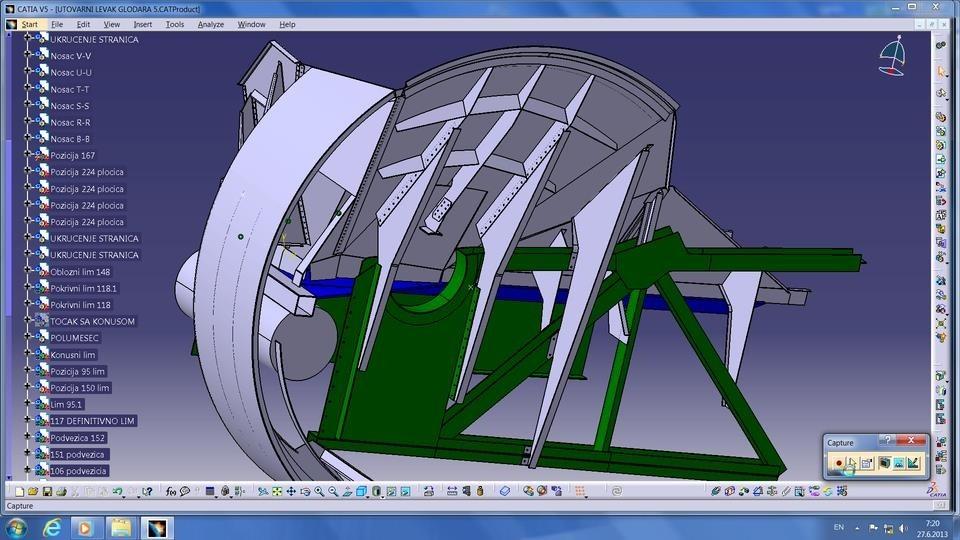This screenshot has width=960, height=540.
Task: Expand the TOCAK SA KONUSOM node
Action: tap(27, 320)
